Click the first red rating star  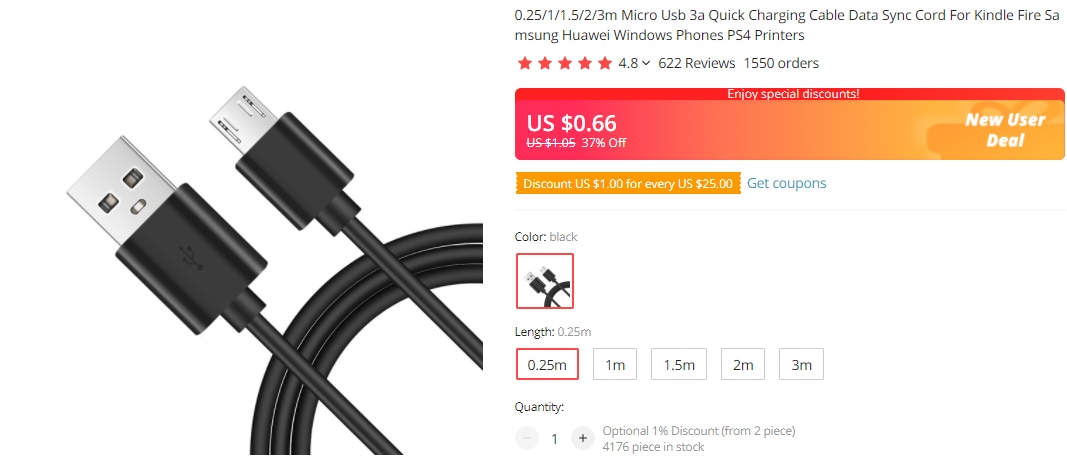pyautogui.click(x=525, y=63)
